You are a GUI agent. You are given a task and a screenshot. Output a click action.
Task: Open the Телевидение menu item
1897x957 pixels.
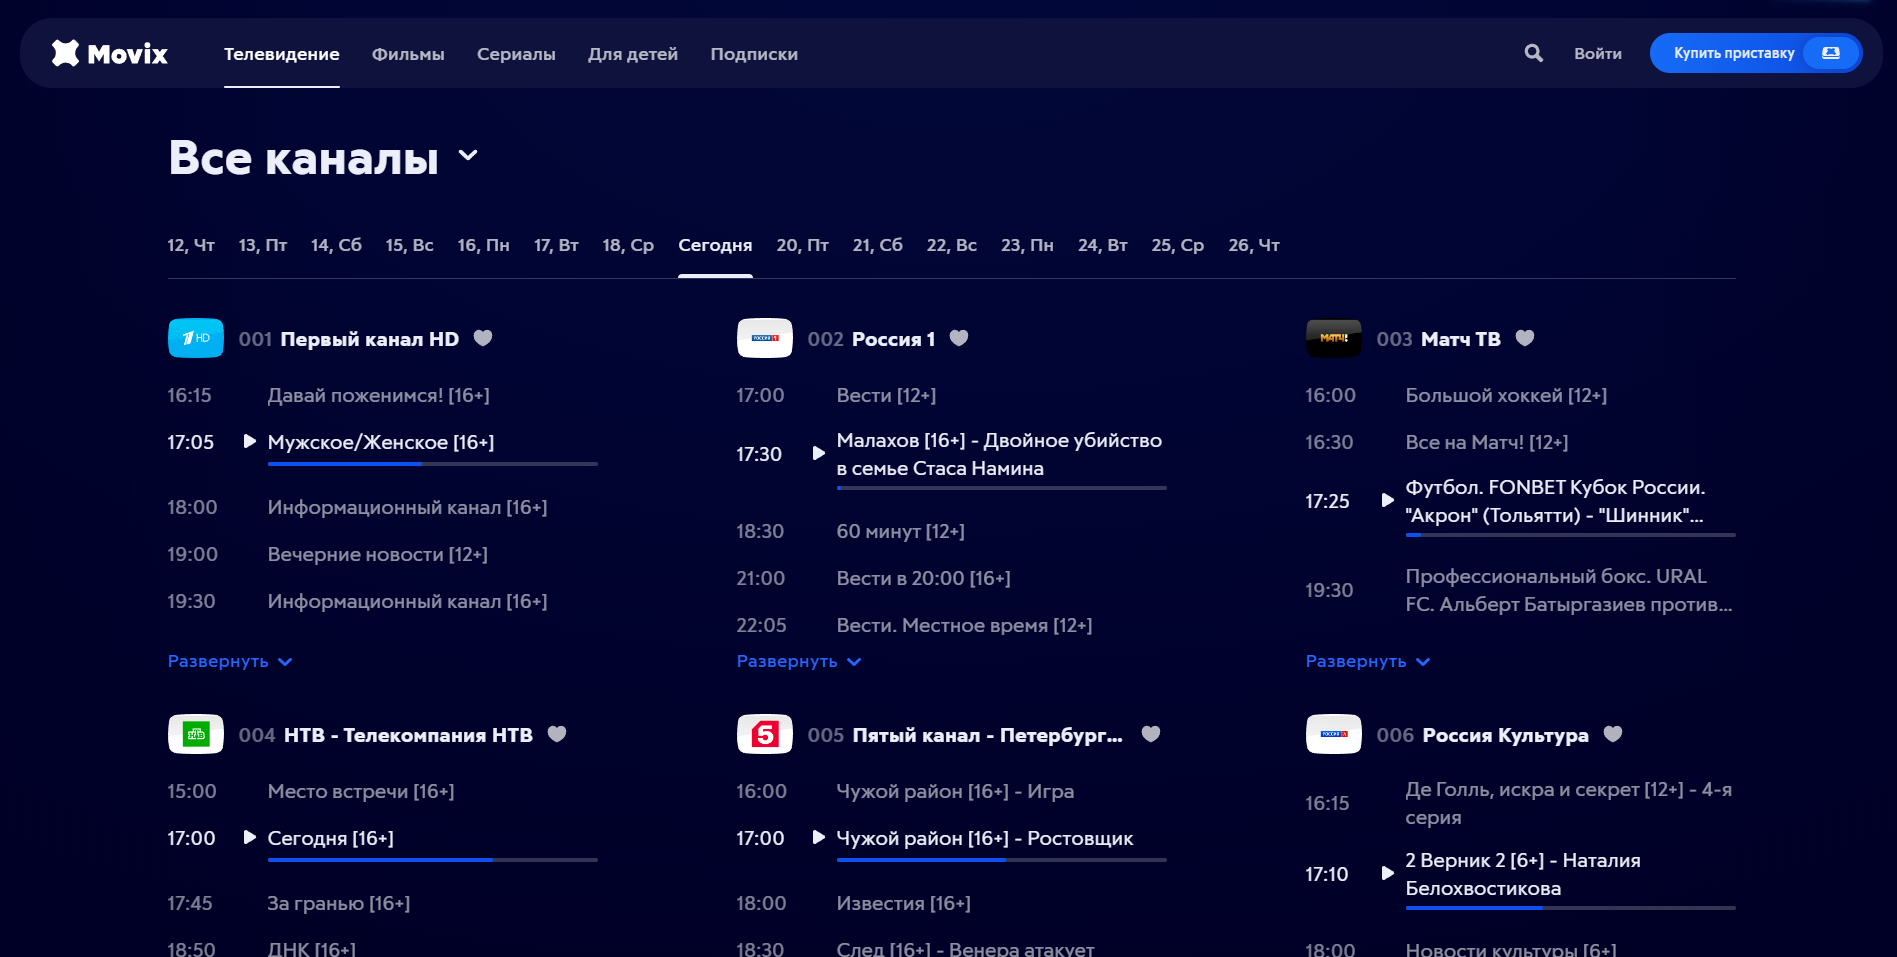(282, 54)
